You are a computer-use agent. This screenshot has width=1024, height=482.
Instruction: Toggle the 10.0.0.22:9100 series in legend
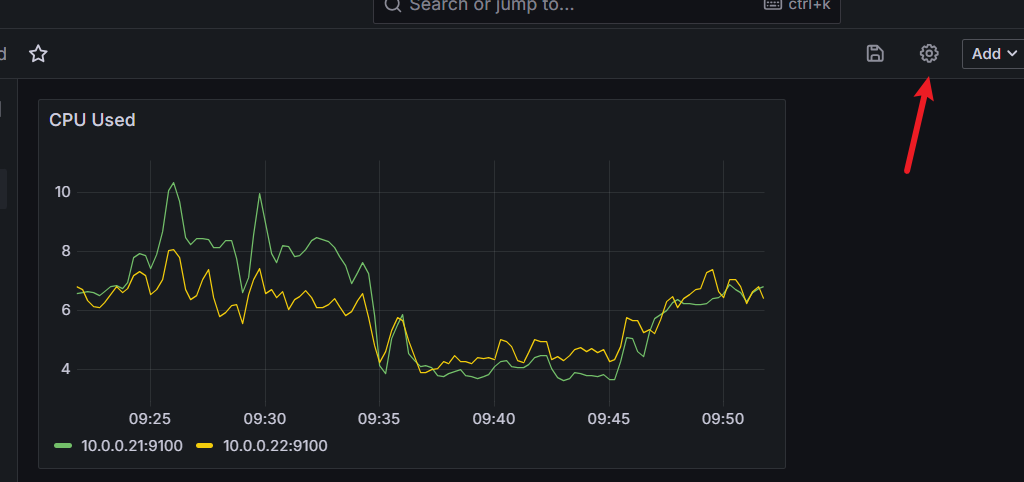click(x=275, y=446)
